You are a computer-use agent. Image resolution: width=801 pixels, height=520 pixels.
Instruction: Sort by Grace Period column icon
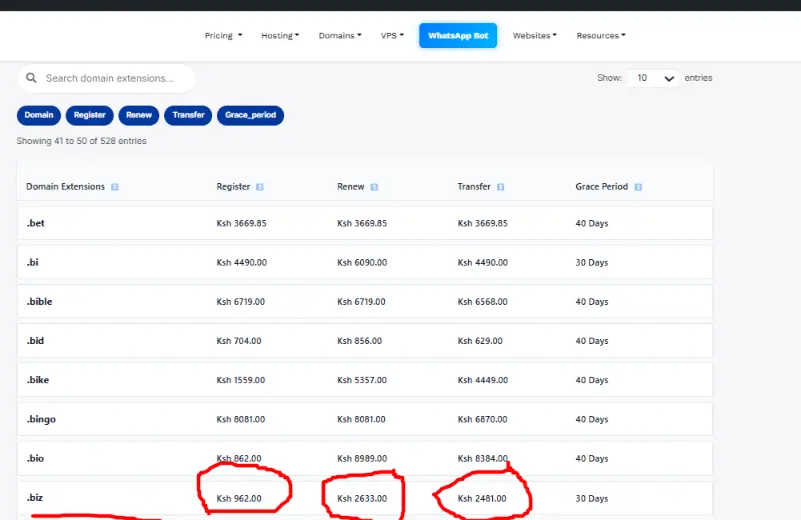[638, 187]
